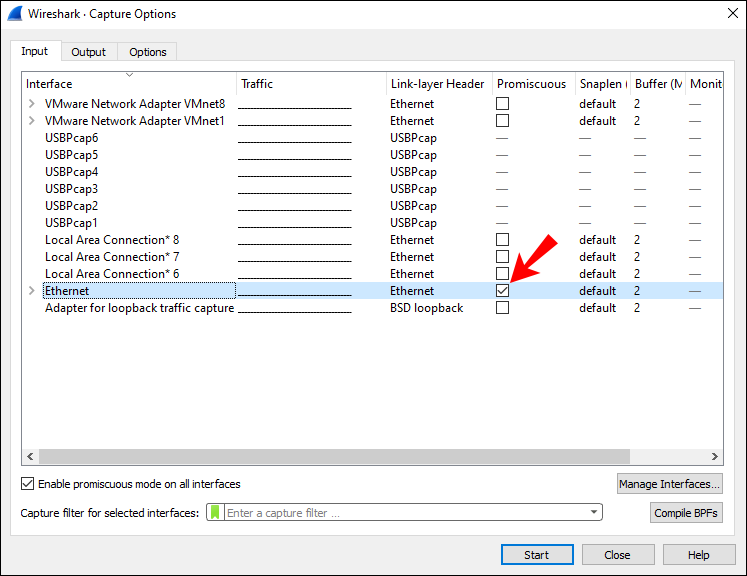Uncheck promiscuous for the Ethernet interface

(x=502, y=291)
